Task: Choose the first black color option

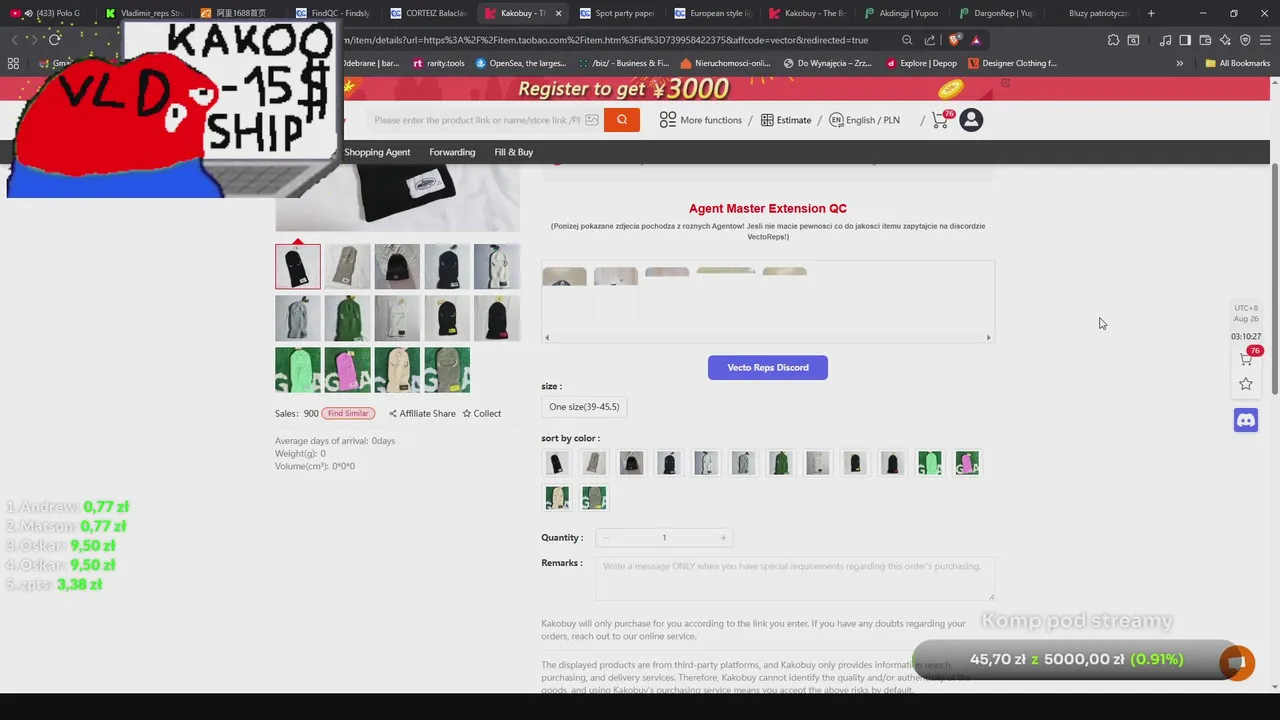Action: [x=557, y=463]
